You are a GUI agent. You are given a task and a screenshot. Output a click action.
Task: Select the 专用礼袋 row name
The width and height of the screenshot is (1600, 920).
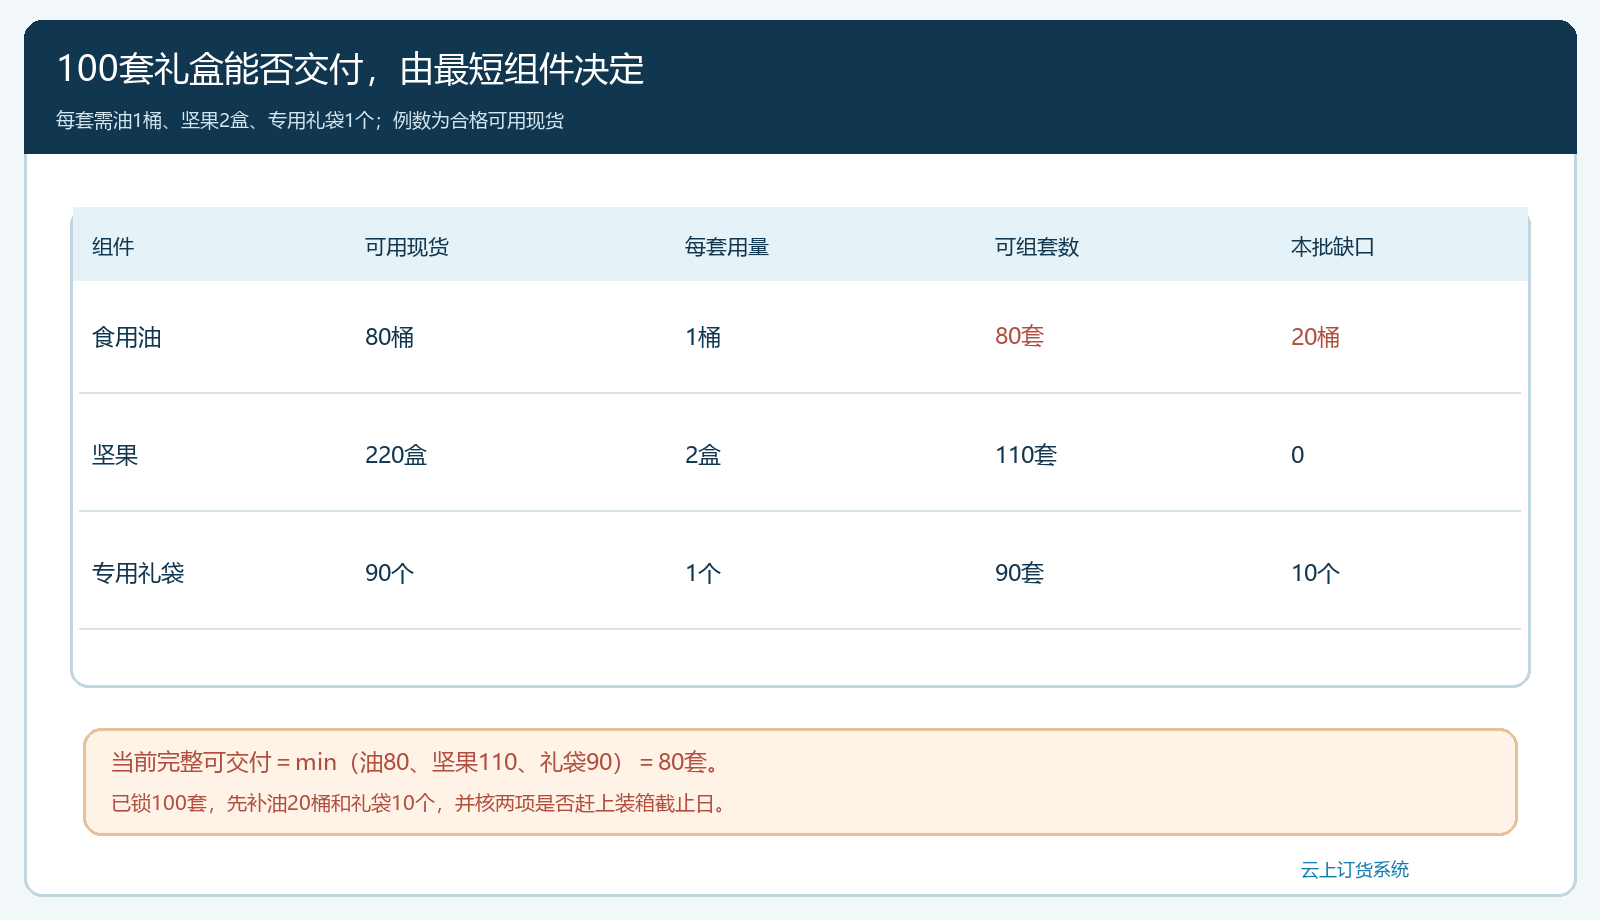[x=138, y=573]
